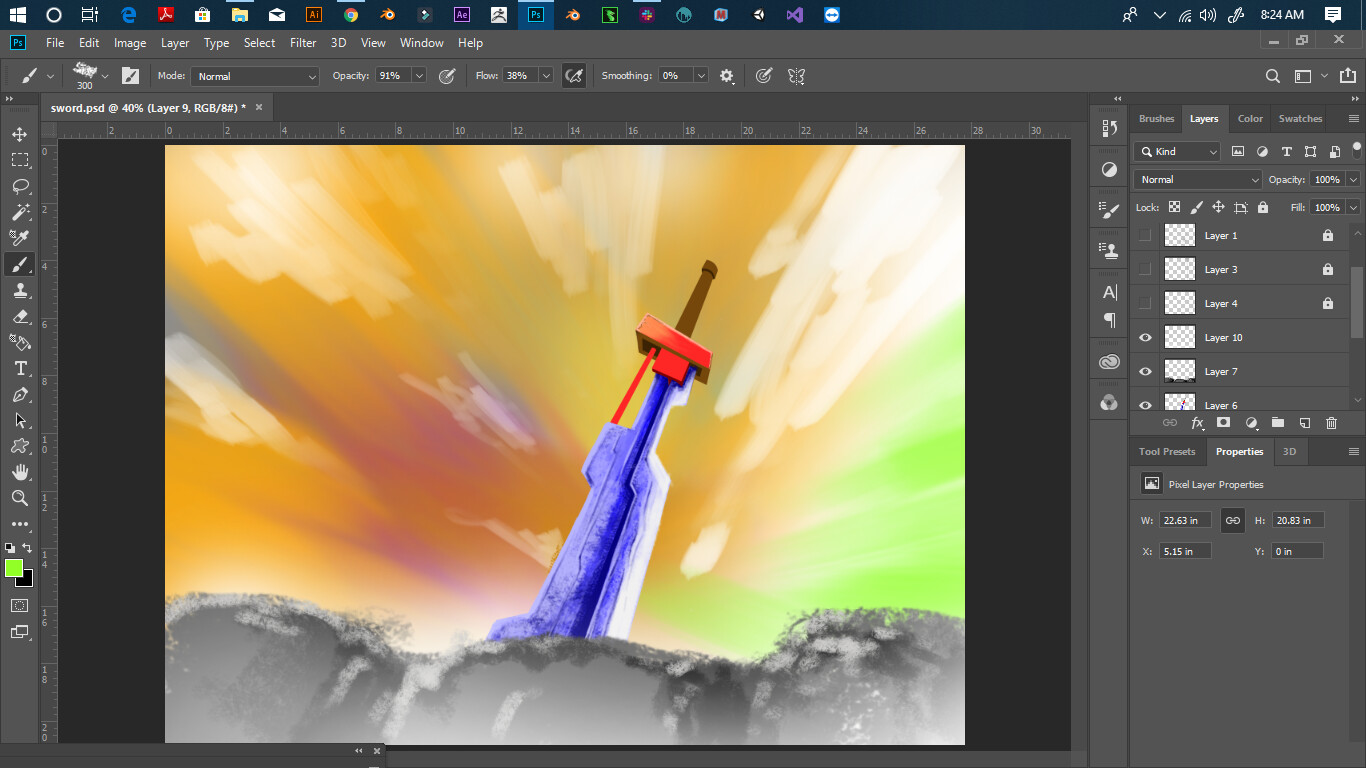Screen dimensions: 1366x768
Task: Select the Lasso tool
Action: pyautogui.click(x=20, y=186)
